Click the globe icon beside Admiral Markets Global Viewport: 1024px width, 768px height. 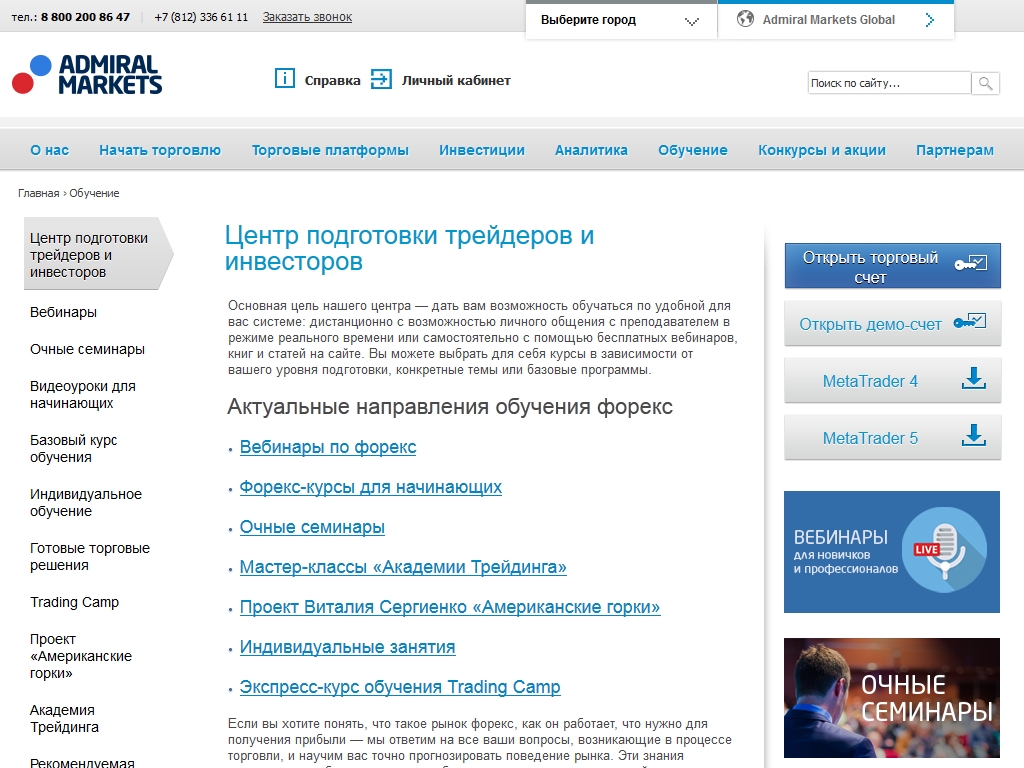pyautogui.click(x=745, y=19)
